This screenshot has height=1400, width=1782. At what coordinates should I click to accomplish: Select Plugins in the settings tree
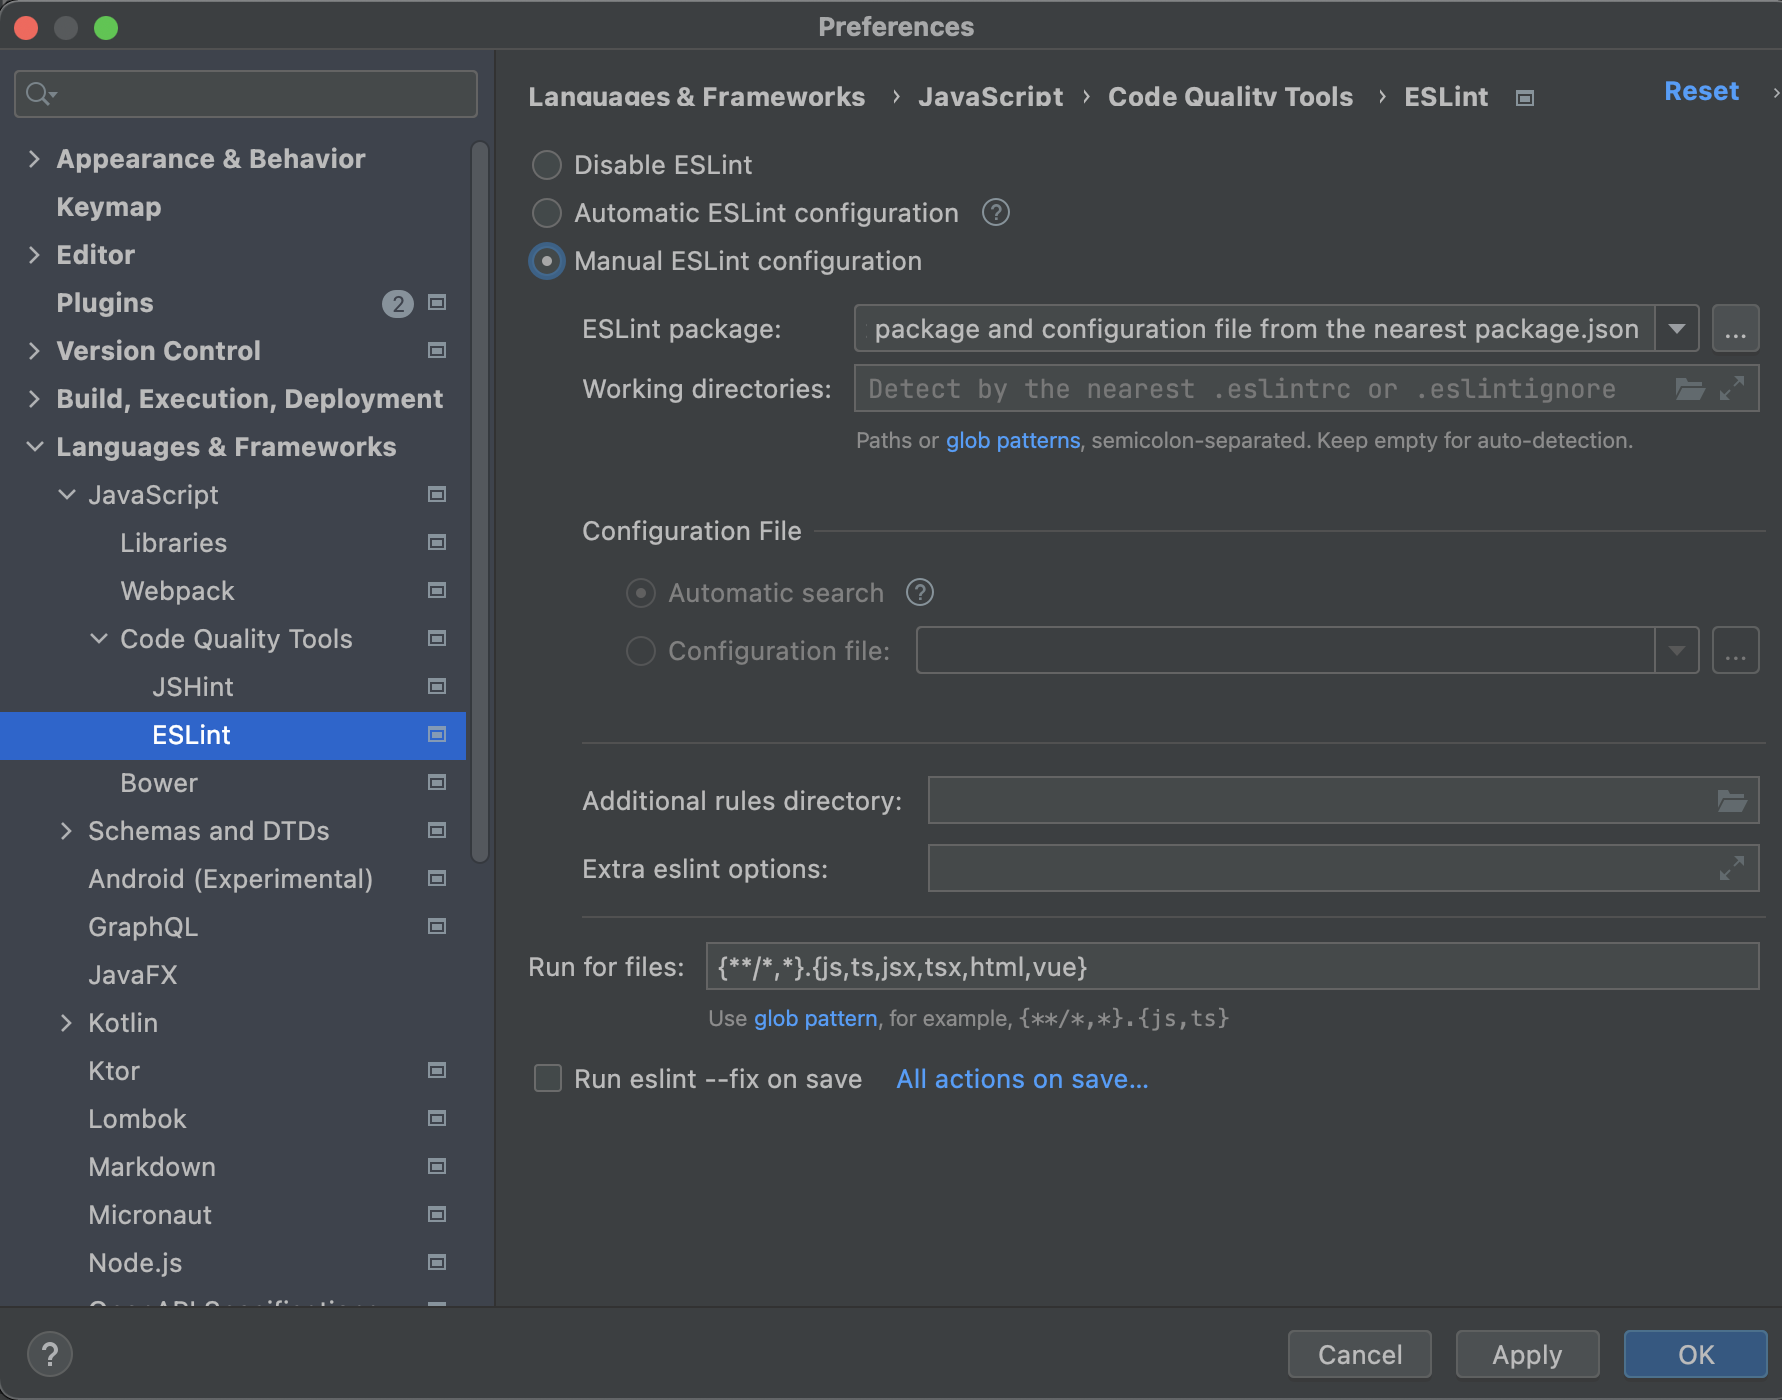point(105,303)
